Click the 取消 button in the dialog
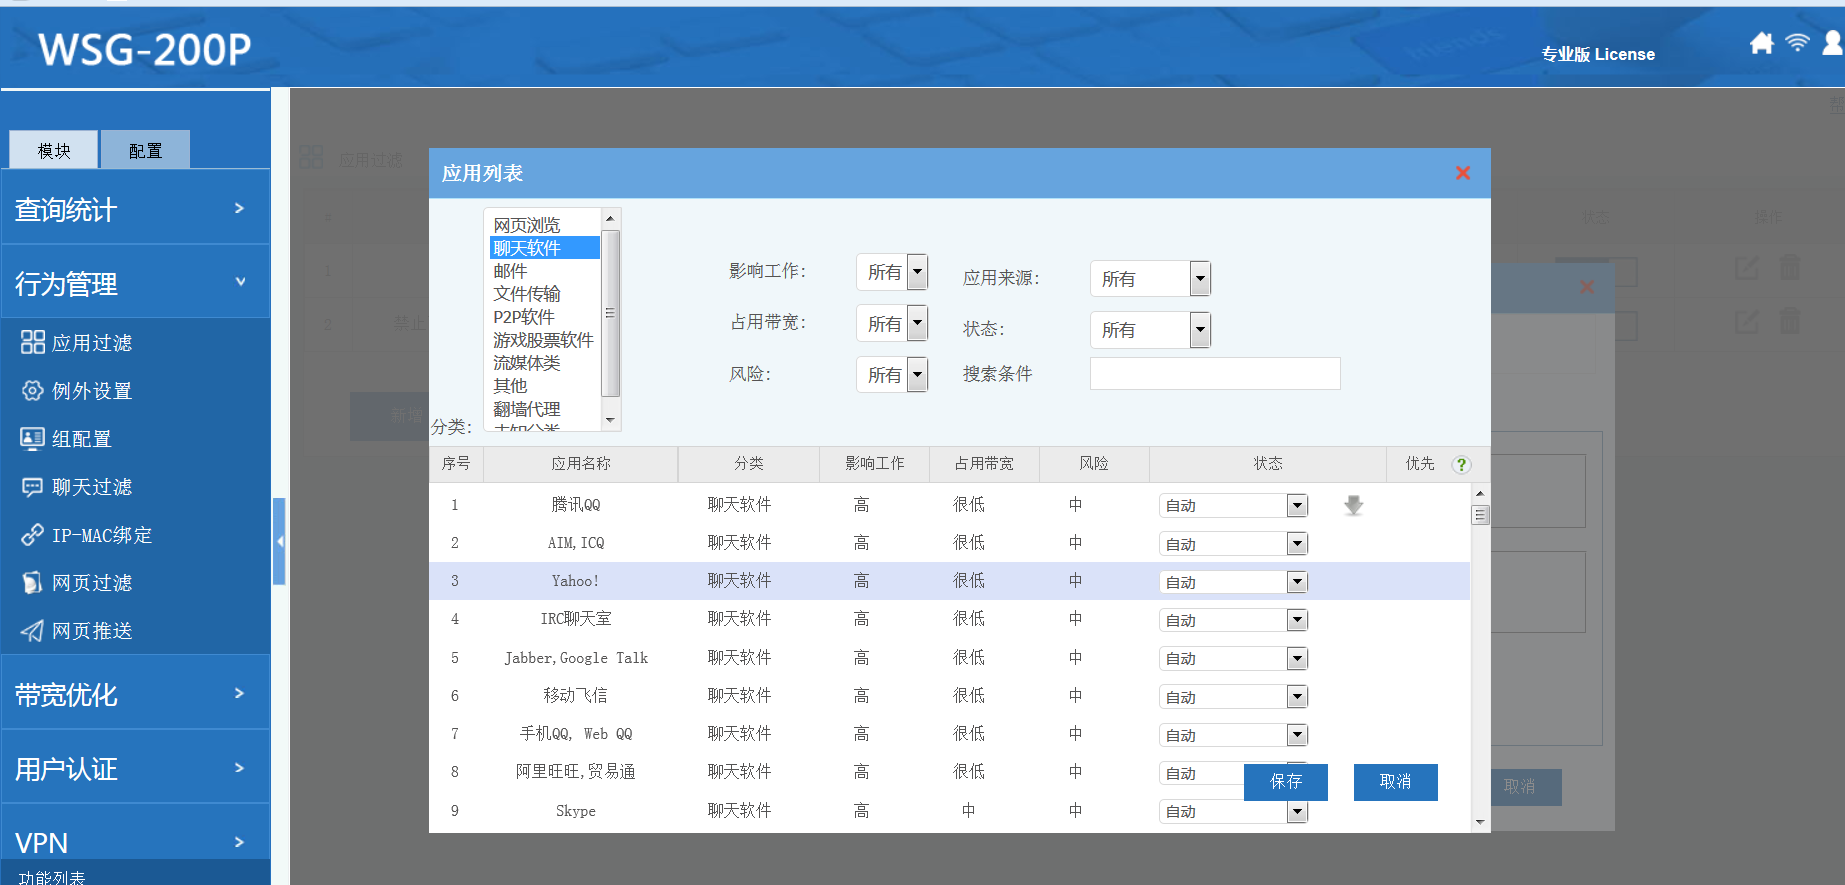Viewport: 1845px width, 885px height. coord(1395,782)
